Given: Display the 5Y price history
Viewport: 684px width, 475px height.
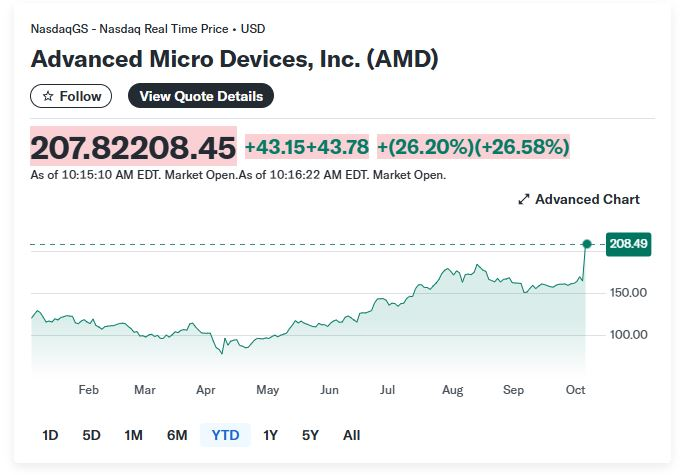Looking at the screenshot, I should (x=310, y=435).
